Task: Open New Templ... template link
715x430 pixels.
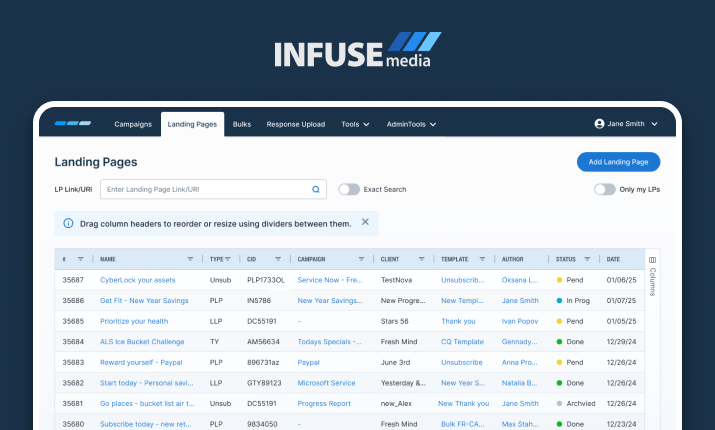Action: point(462,300)
